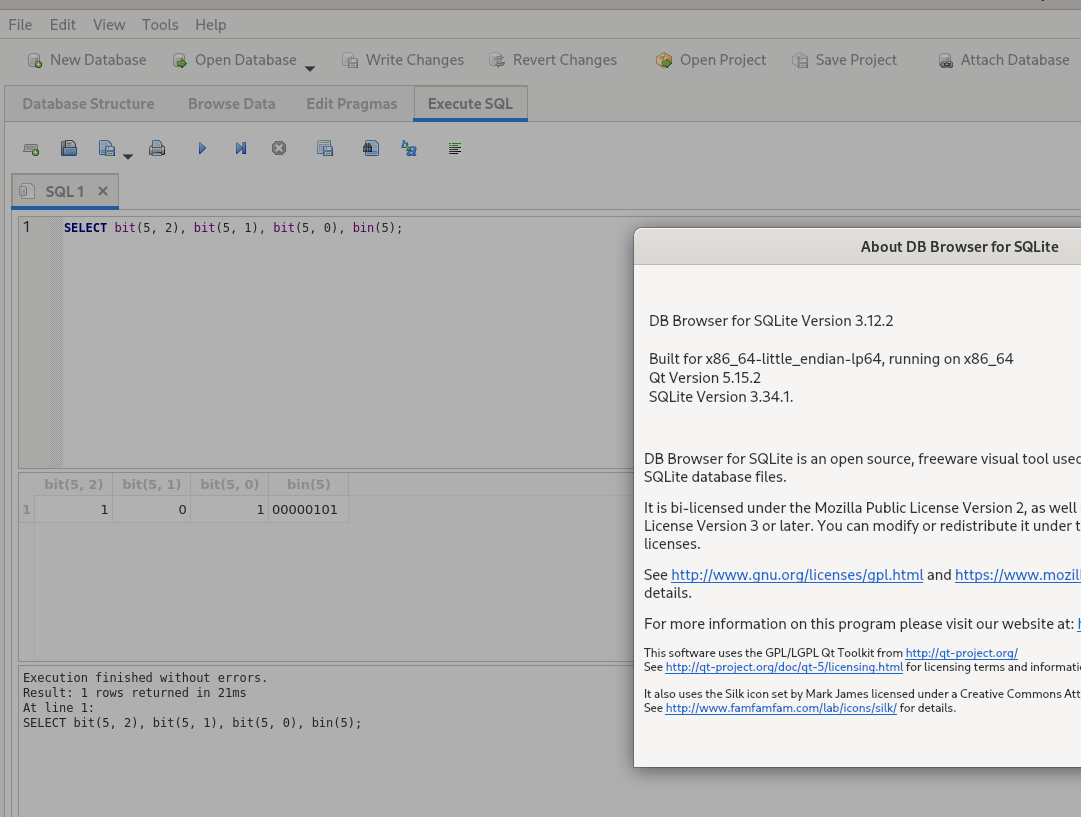Sort results by the bin(5) column header
Screen dimensions: 1081x817
pos(308,484)
